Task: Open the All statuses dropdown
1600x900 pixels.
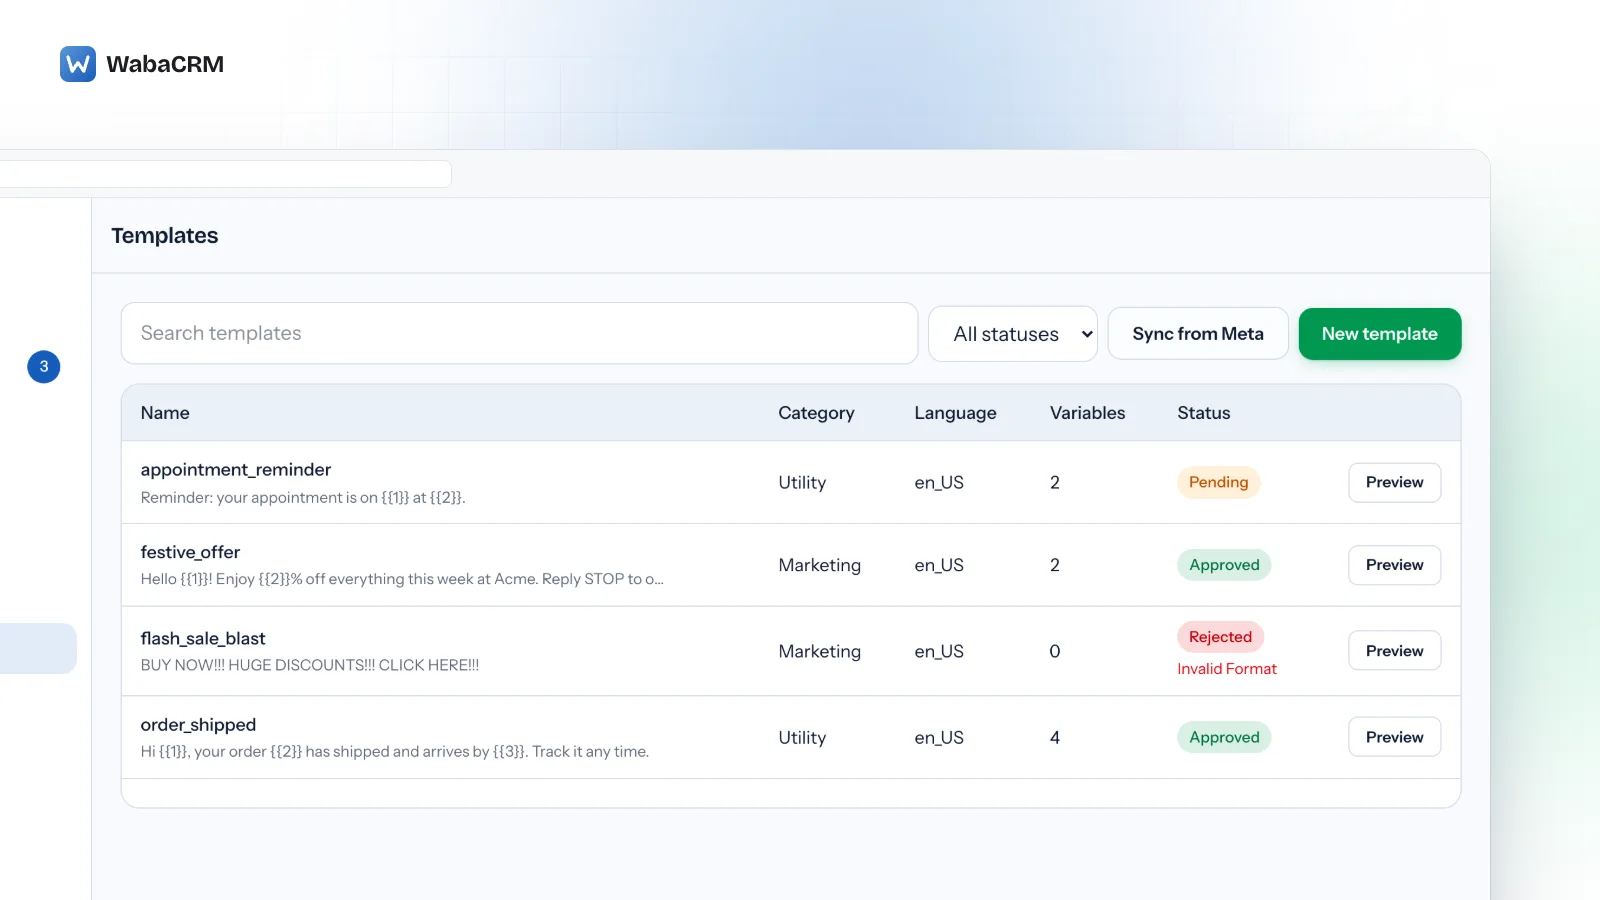Action: point(1013,334)
